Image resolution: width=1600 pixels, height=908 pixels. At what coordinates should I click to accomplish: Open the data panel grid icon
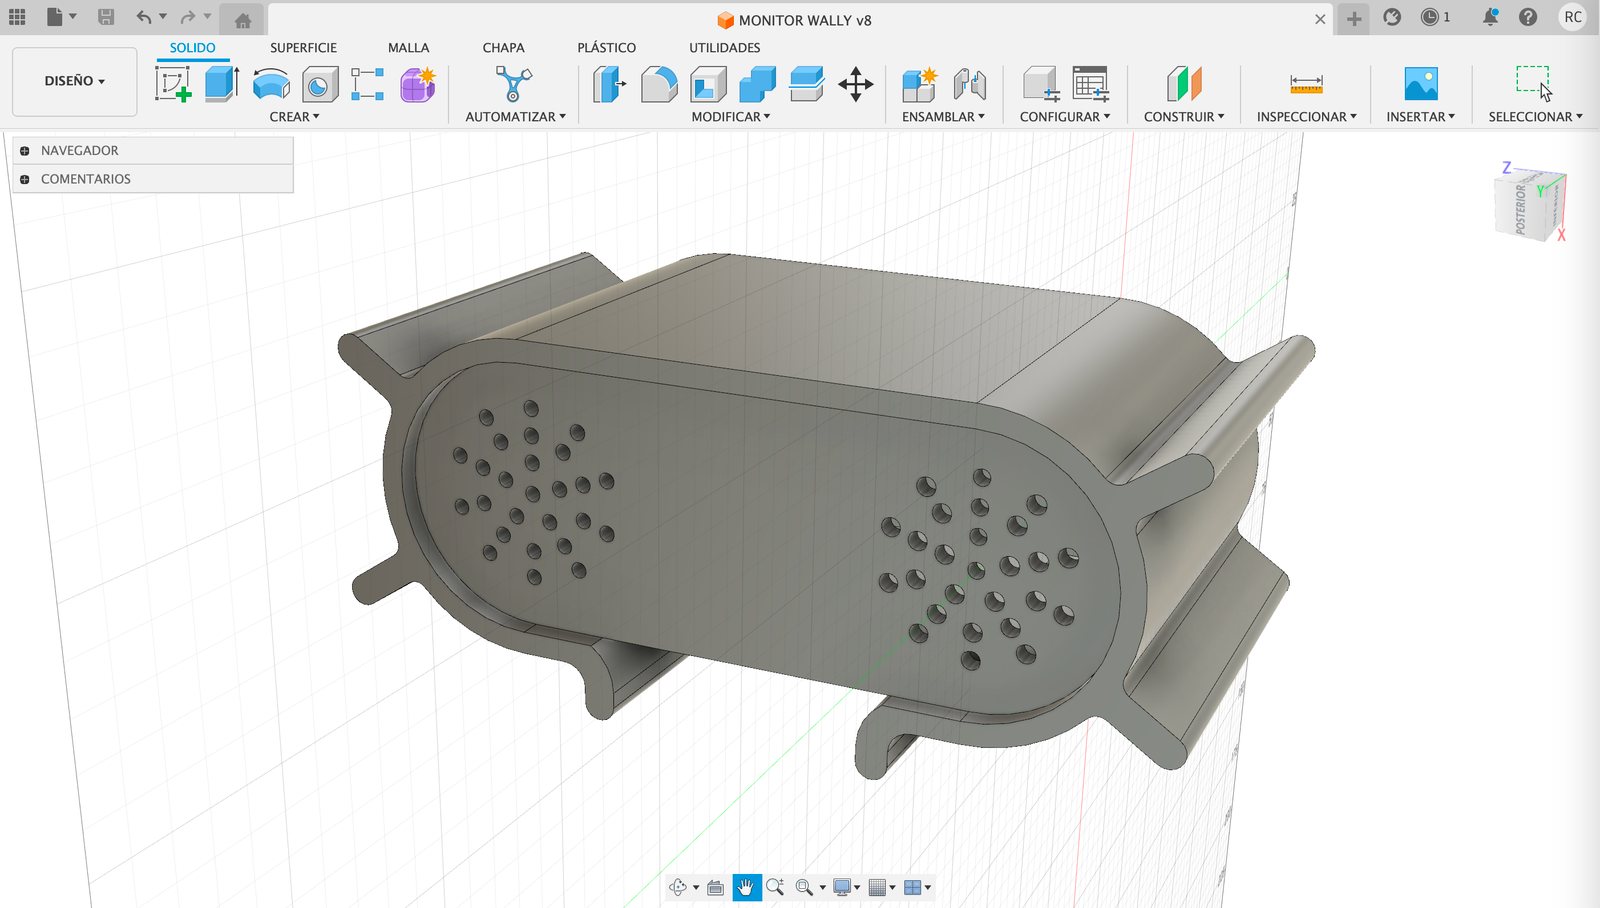pyautogui.click(x=17, y=17)
